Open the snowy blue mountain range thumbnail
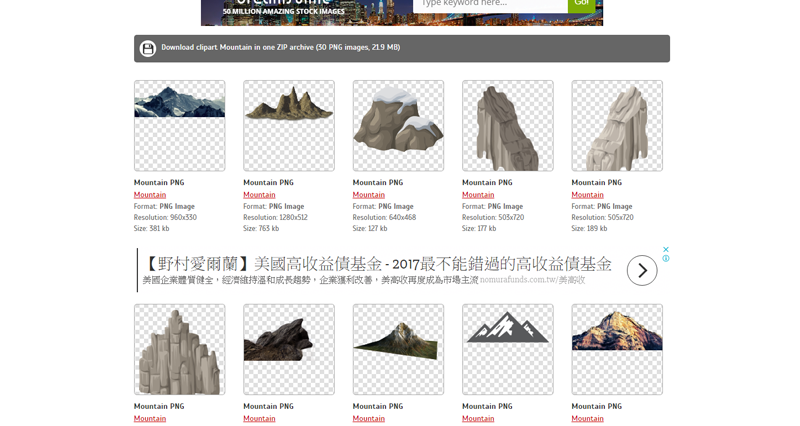 (180, 126)
